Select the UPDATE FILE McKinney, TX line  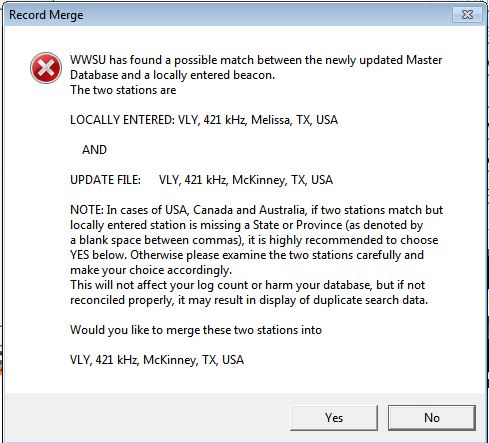click(201, 180)
